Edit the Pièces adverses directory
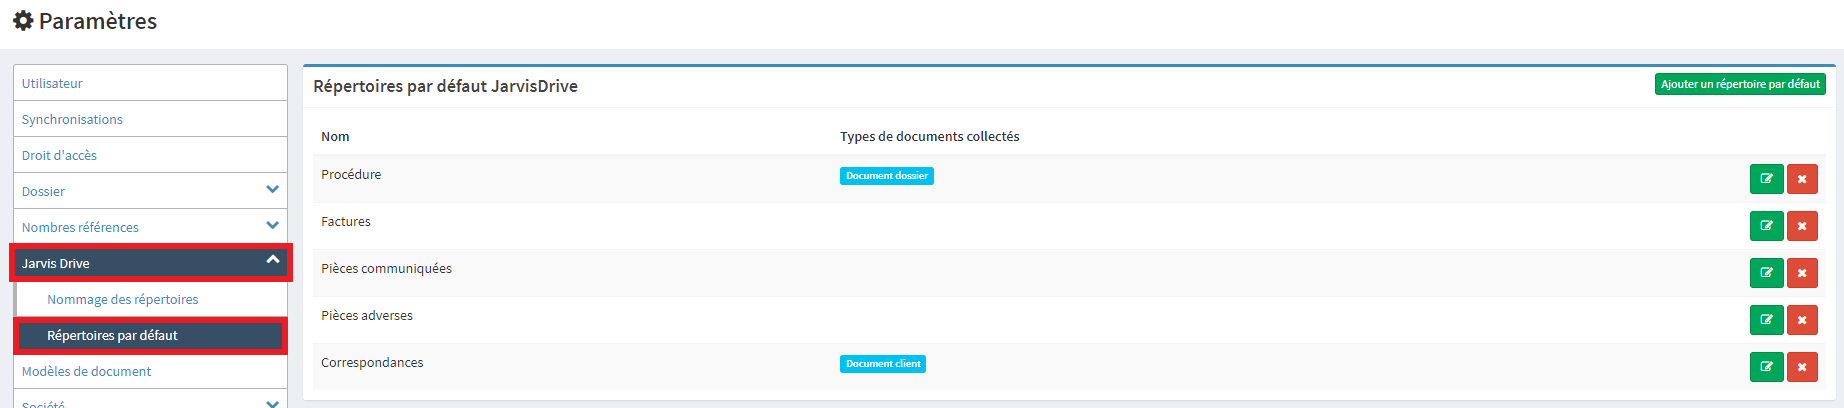1844x408 pixels. pos(1766,320)
